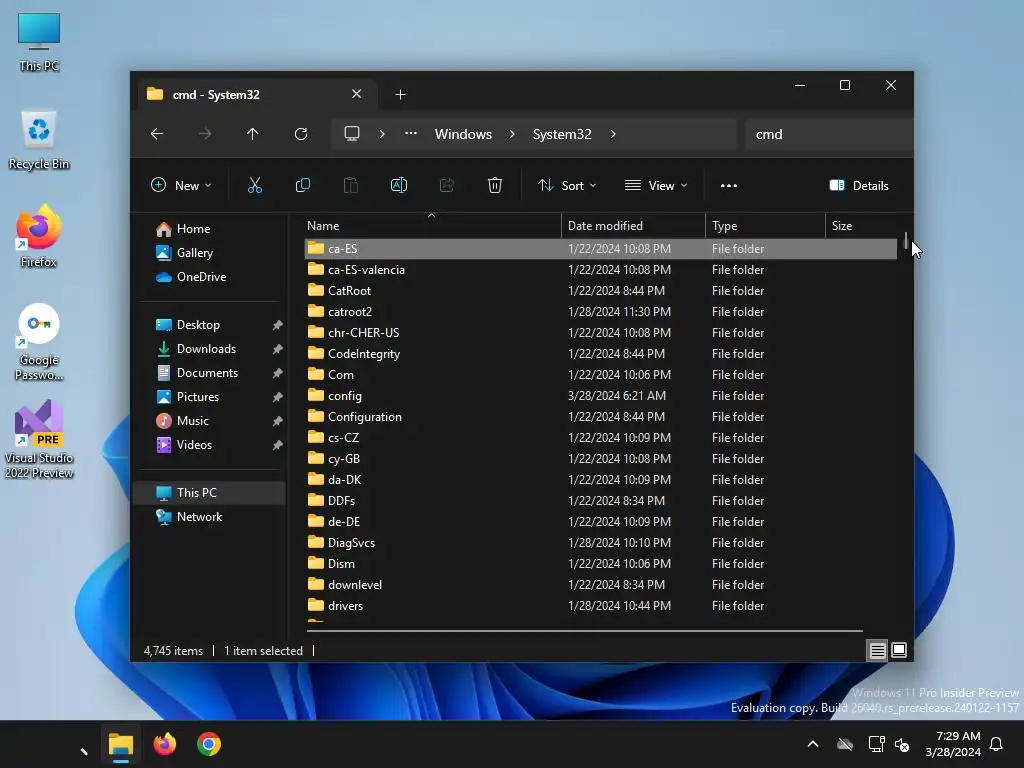Open Recycle Bin on the desktop
This screenshot has height=768, width=1024.
(x=39, y=140)
